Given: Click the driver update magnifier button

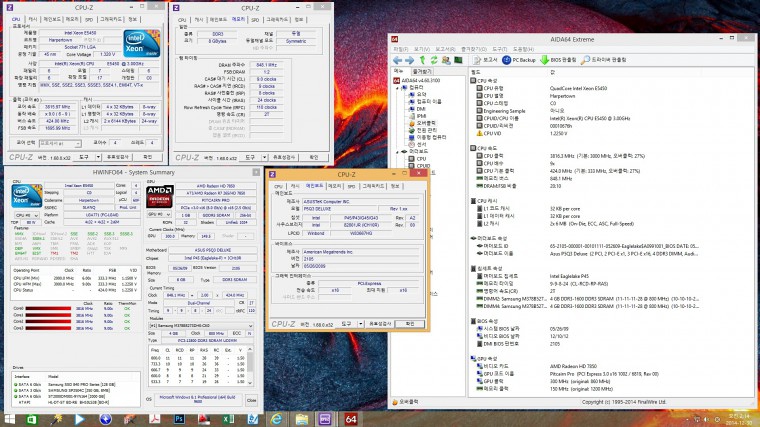Looking at the screenshot, I should pyautogui.click(x=603, y=60).
